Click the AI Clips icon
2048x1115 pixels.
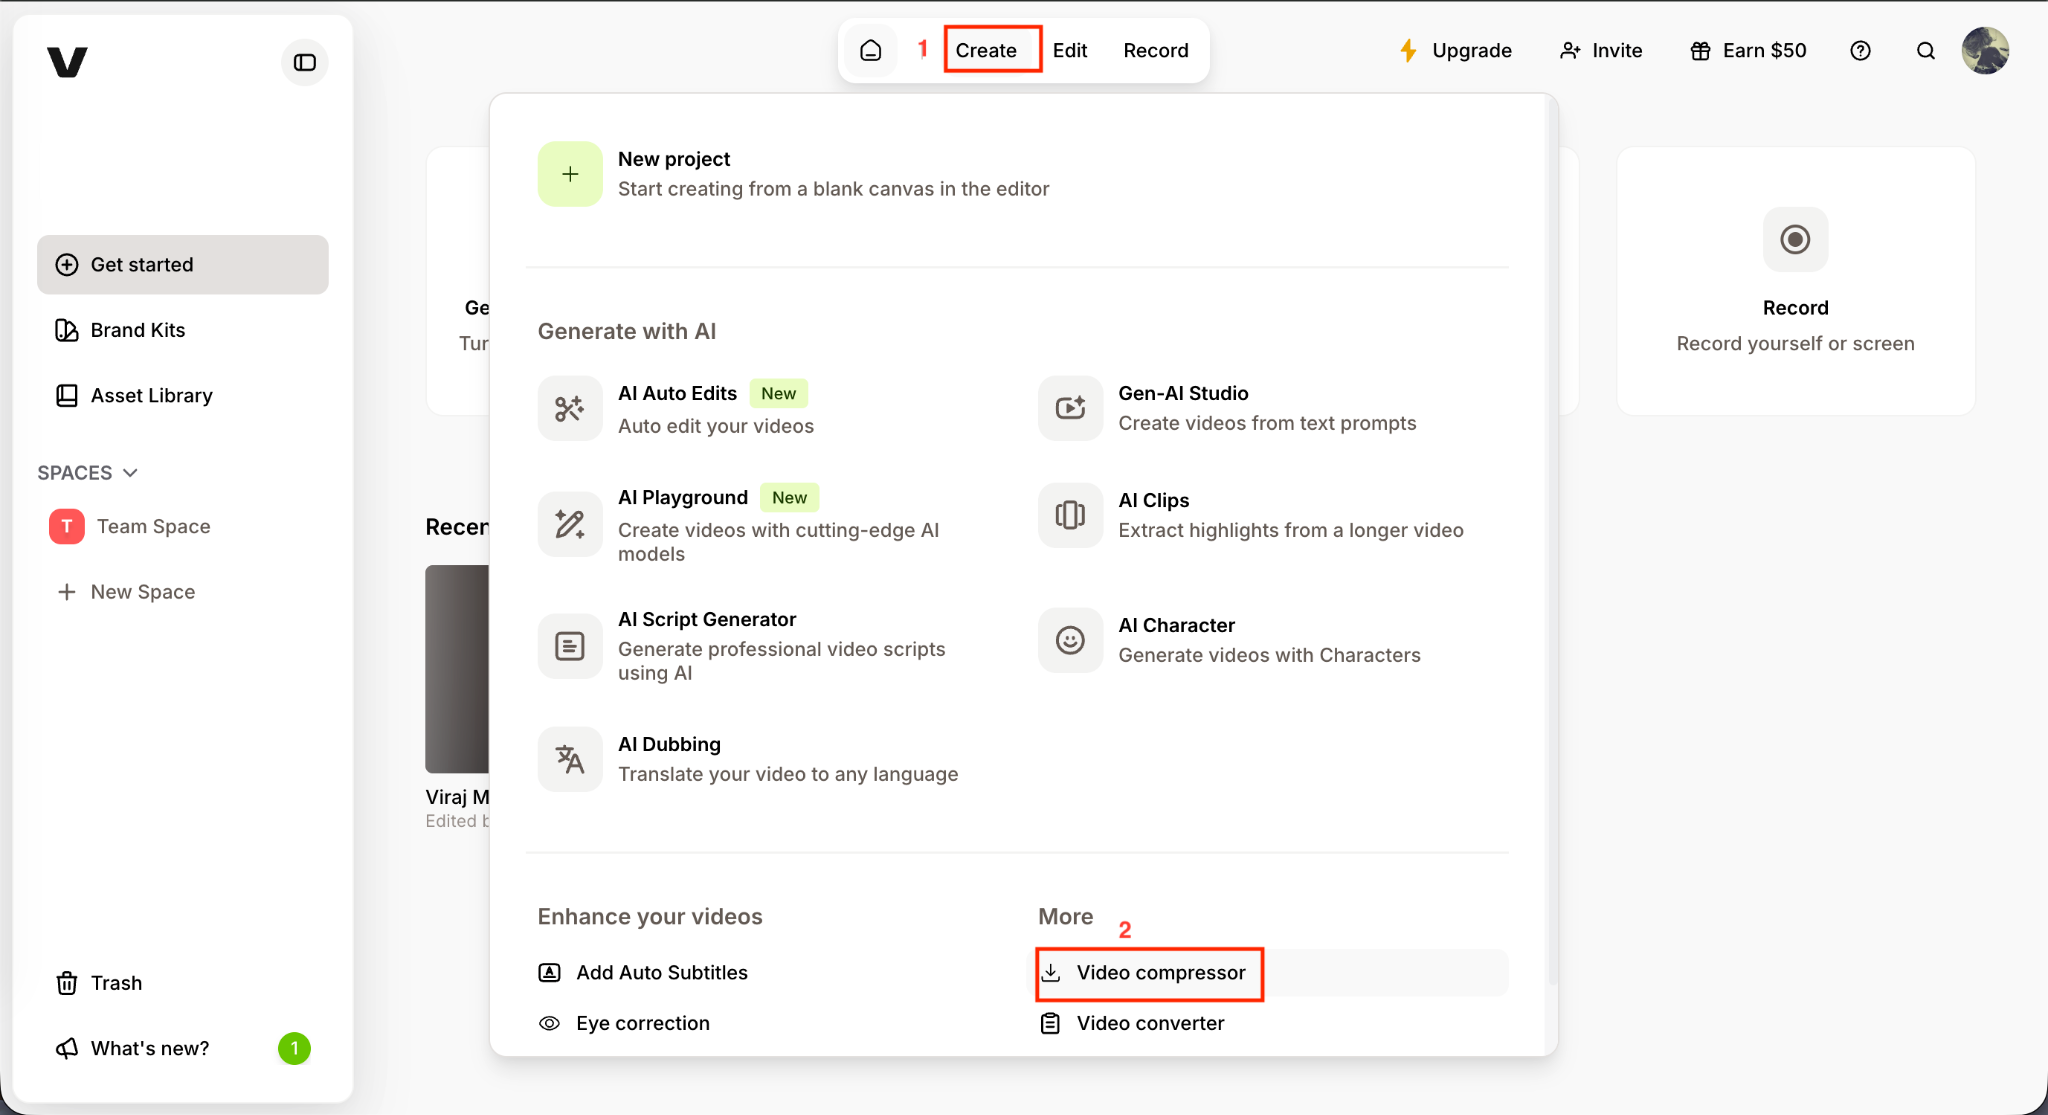(1070, 515)
